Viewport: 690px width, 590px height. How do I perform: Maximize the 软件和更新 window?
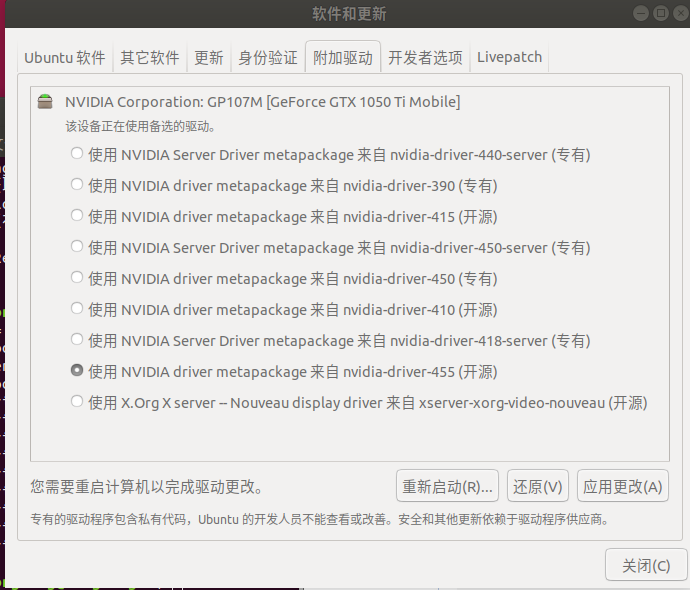[x=661, y=14]
